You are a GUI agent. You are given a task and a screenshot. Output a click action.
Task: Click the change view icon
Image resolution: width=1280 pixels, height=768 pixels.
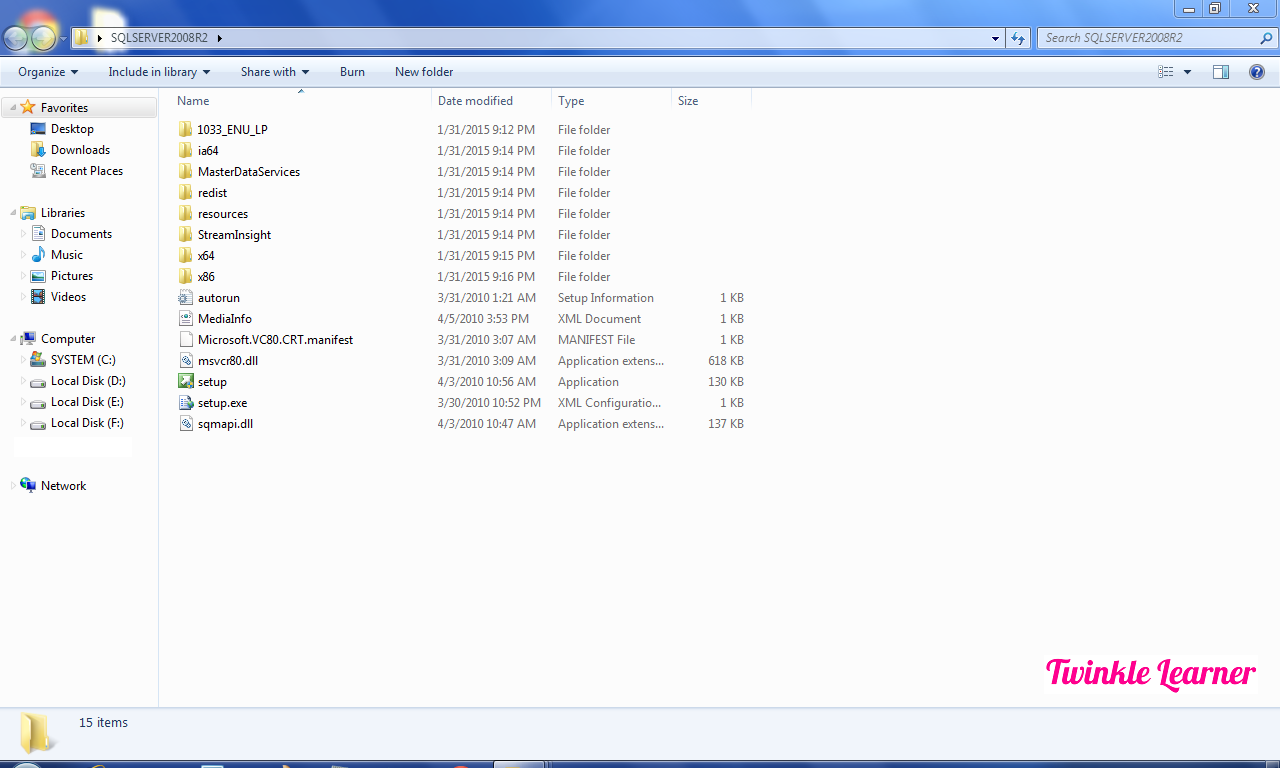[1165, 72]
